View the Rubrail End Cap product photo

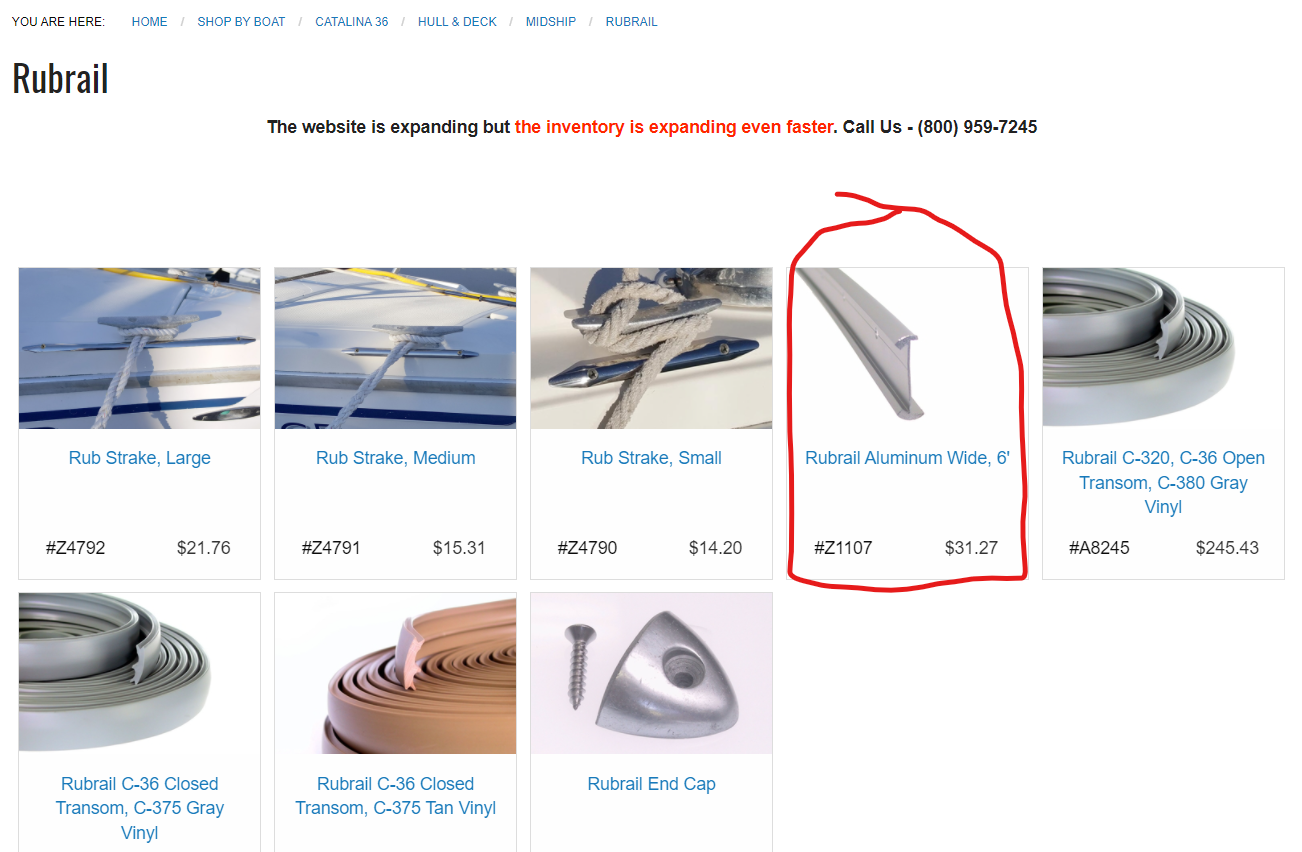point(652,673)
